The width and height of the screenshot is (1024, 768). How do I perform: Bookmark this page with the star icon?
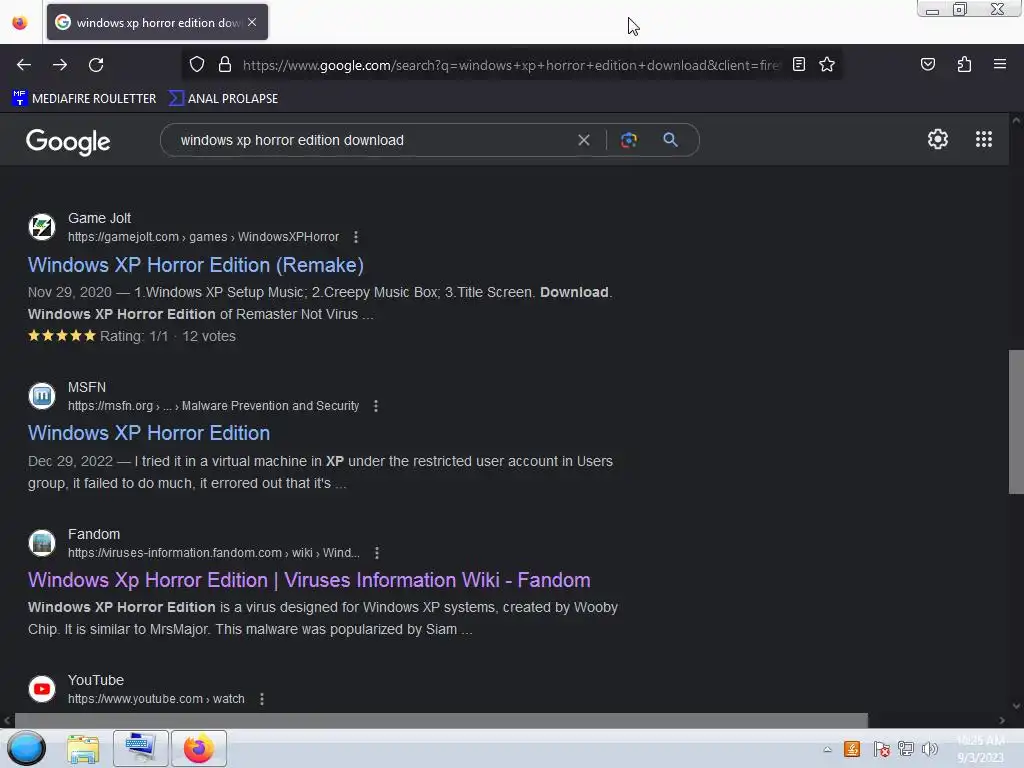pos(827,64)
